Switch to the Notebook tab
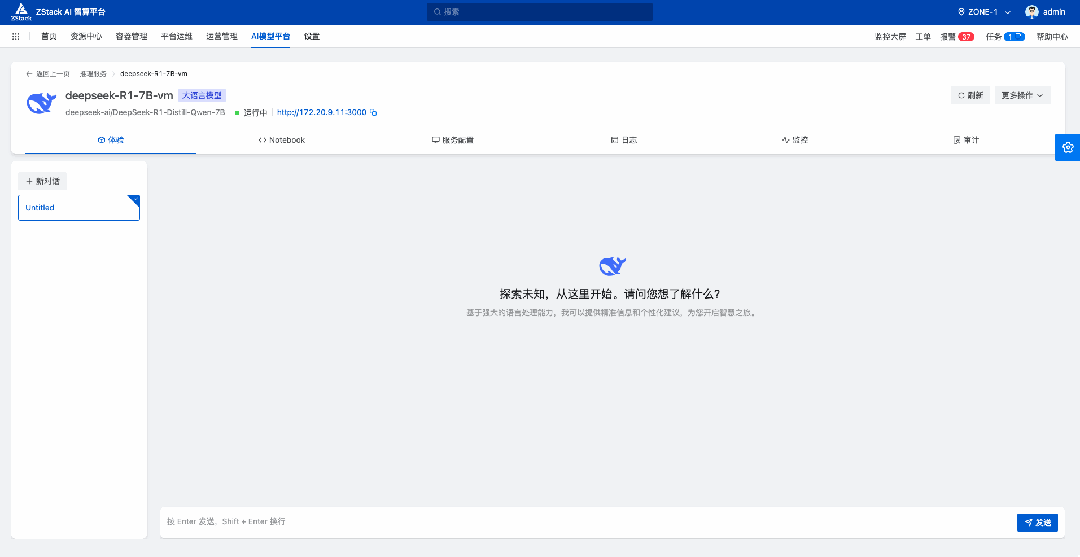 pyautogui.click(x=282, y=140)
